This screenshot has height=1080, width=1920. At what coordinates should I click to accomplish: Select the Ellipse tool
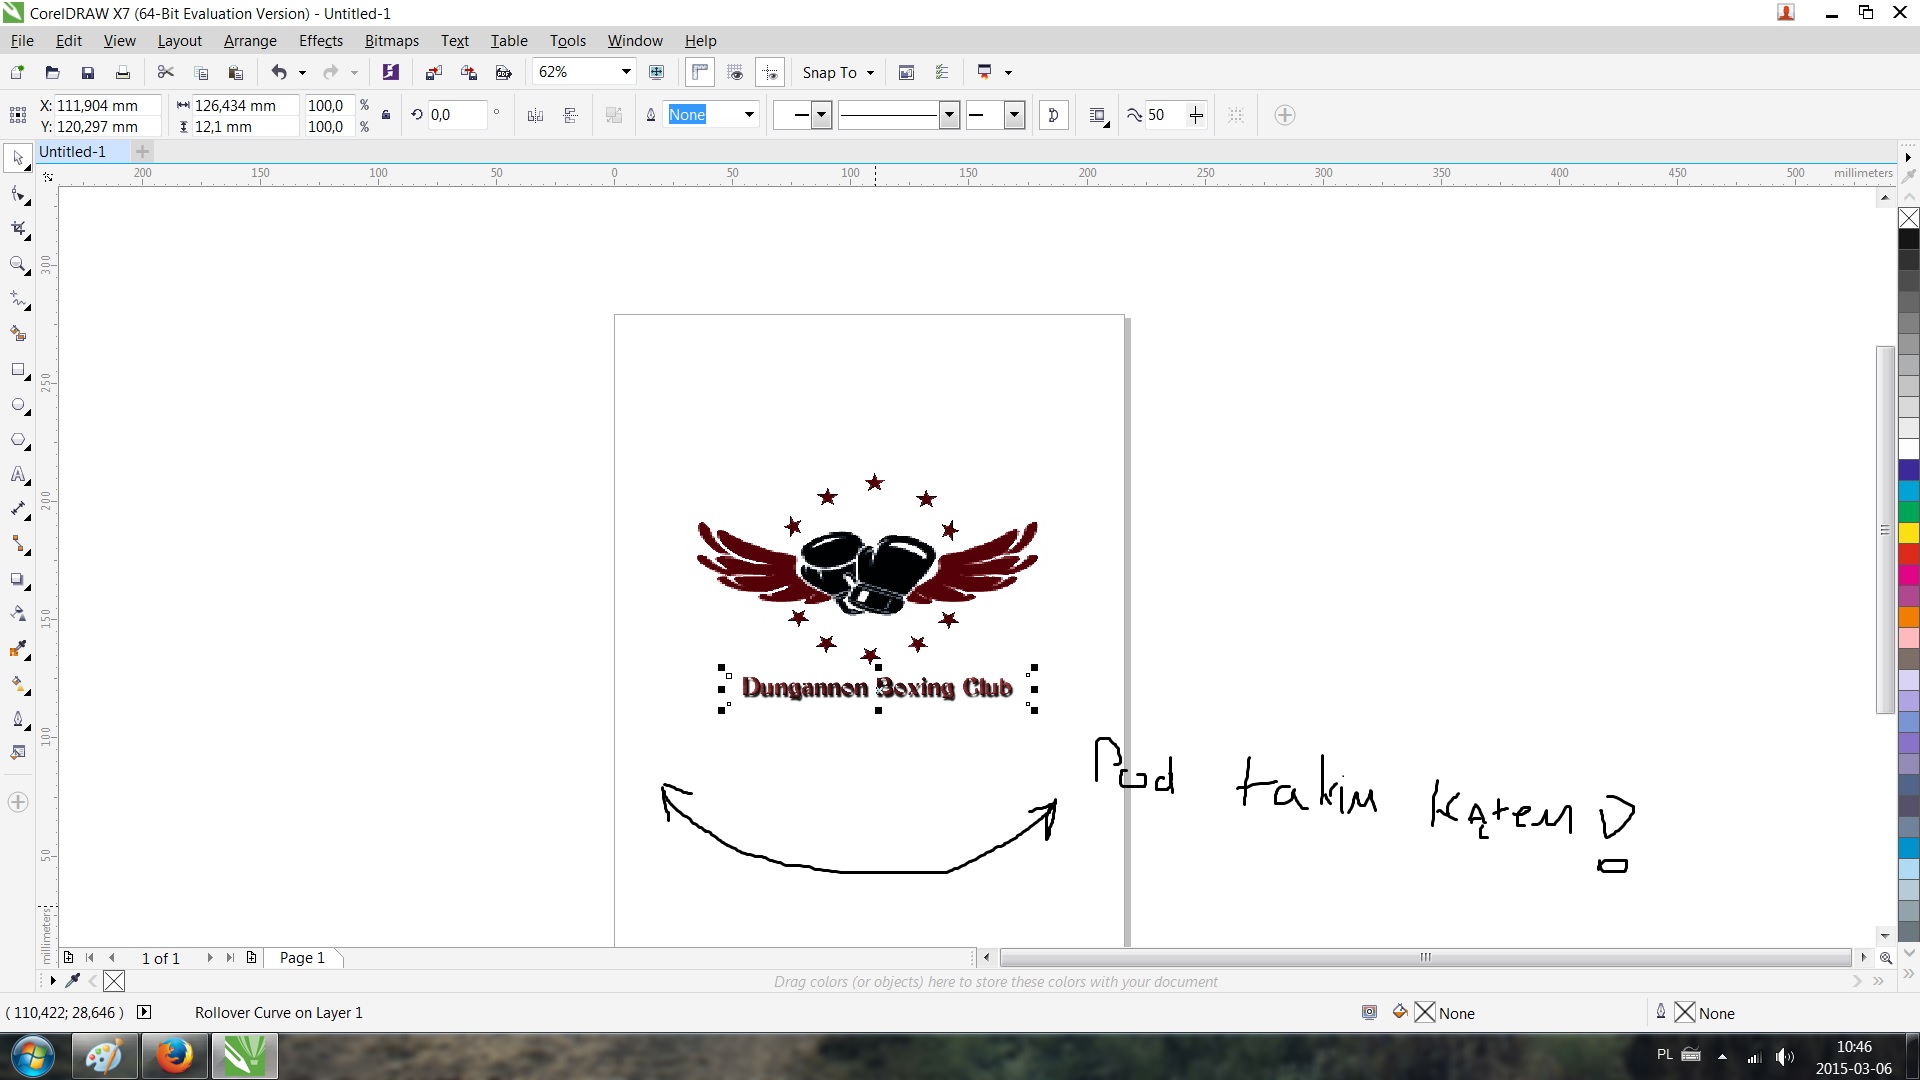(18, 405)
